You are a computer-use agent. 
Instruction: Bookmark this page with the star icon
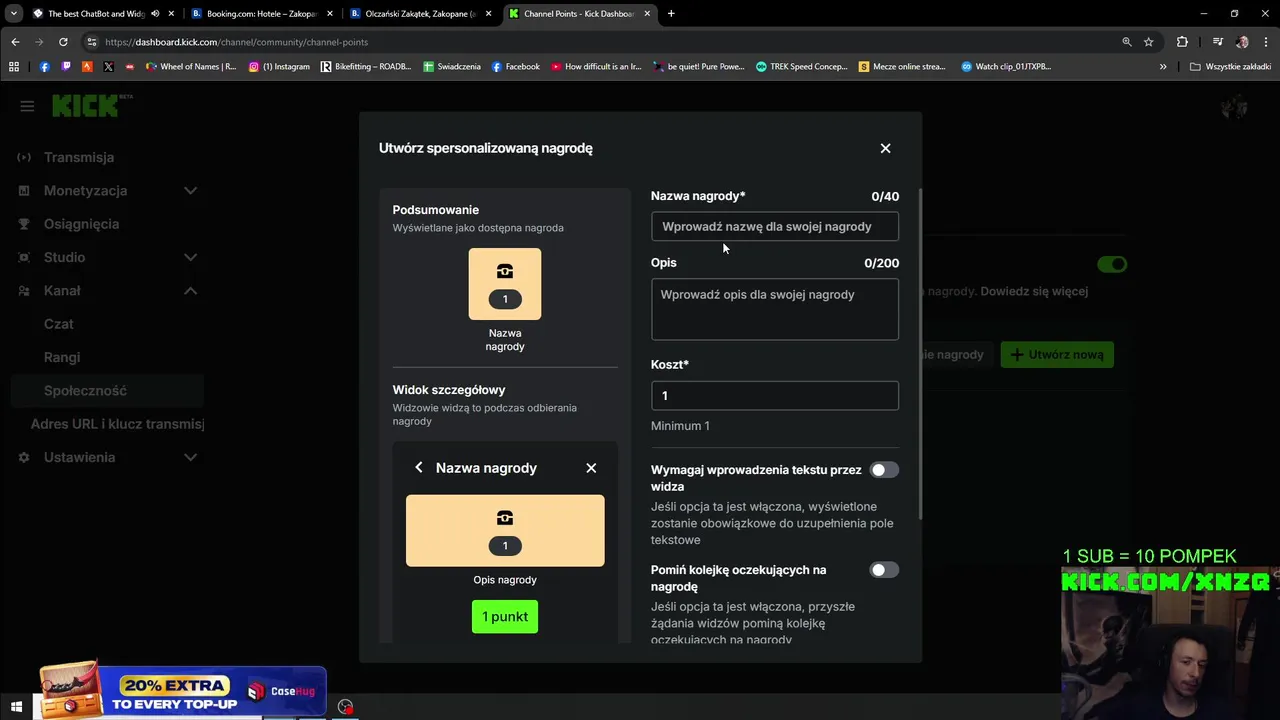pos(1149,42)
